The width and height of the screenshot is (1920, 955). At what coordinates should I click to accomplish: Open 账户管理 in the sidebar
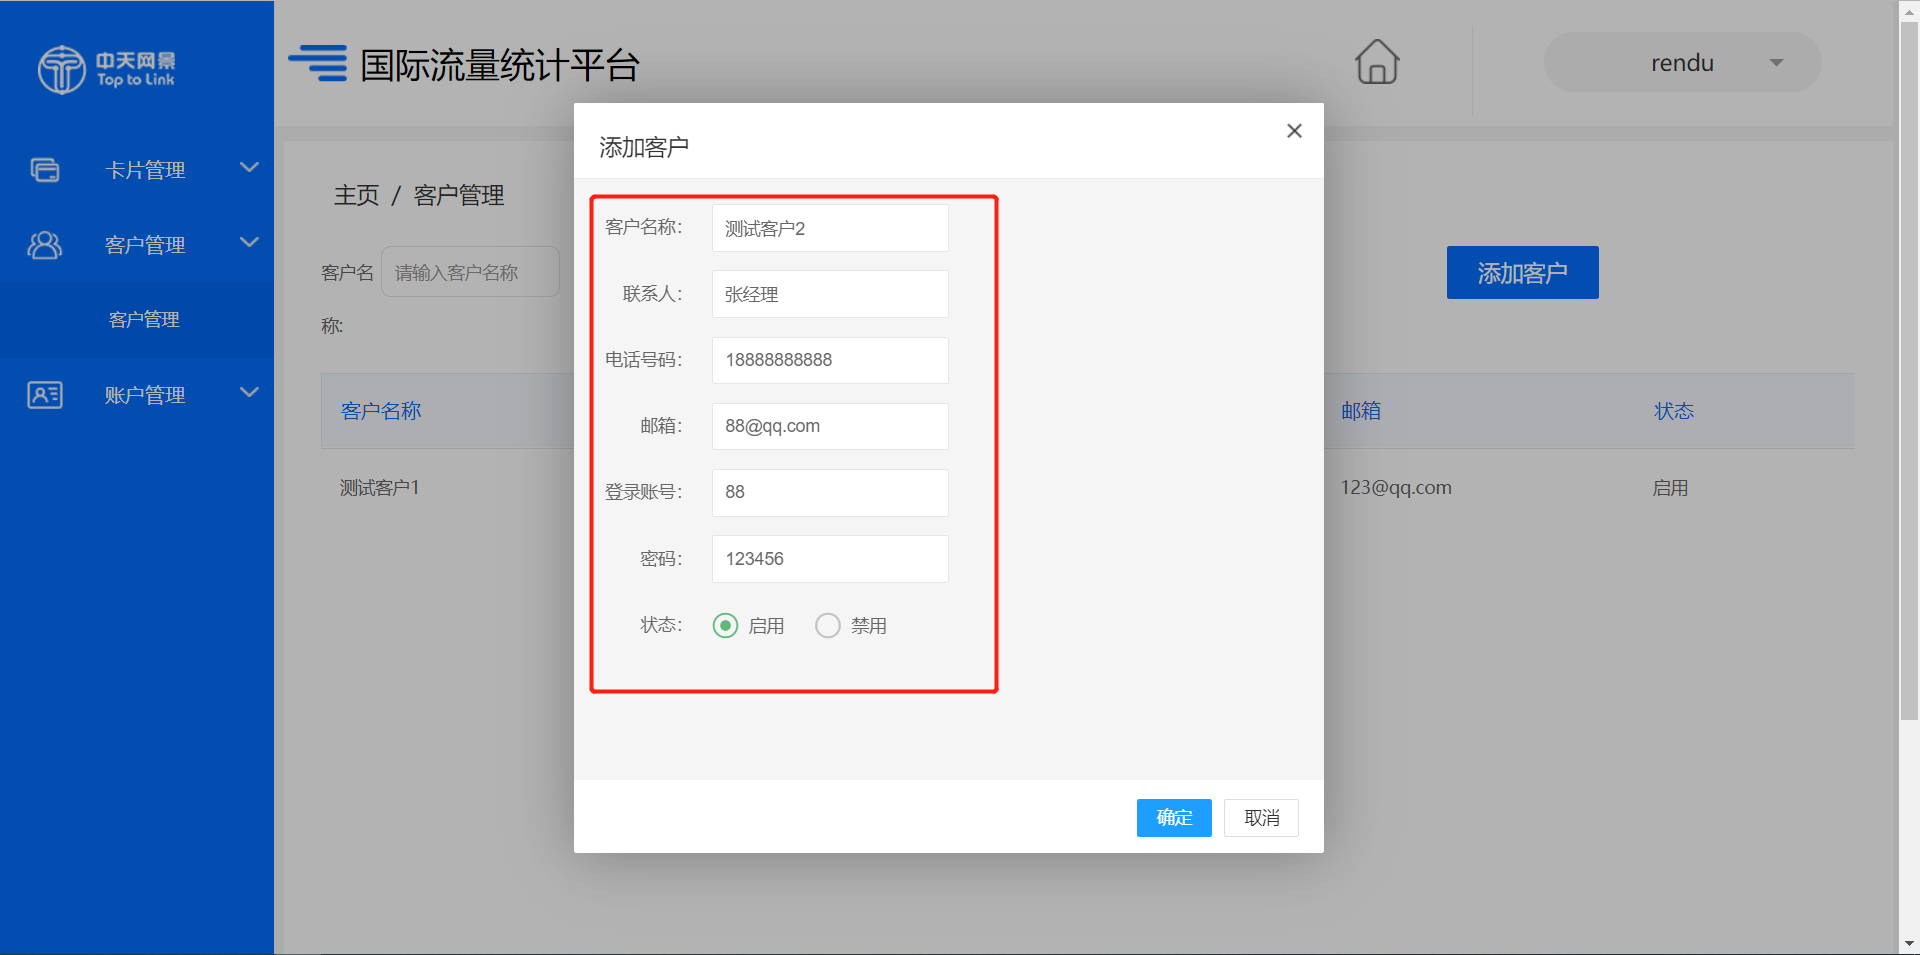pos(137,395)
